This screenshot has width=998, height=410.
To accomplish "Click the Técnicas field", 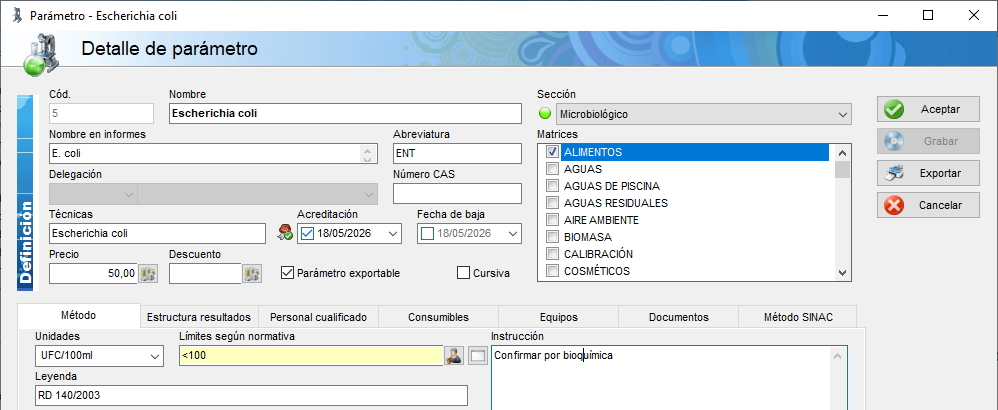I will [157, 234].
